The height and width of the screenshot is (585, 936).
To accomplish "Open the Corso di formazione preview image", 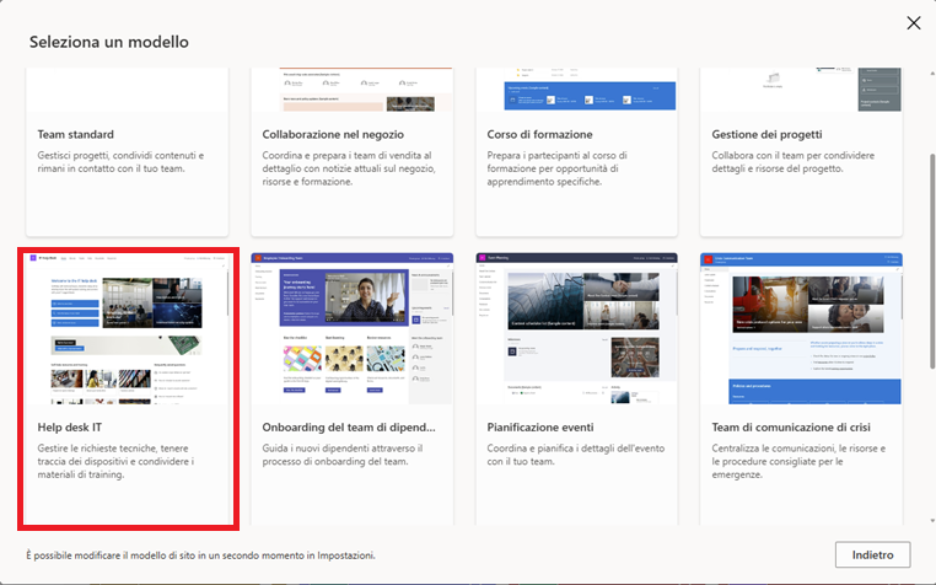I will pyautogui.click(x=577, y=90).
